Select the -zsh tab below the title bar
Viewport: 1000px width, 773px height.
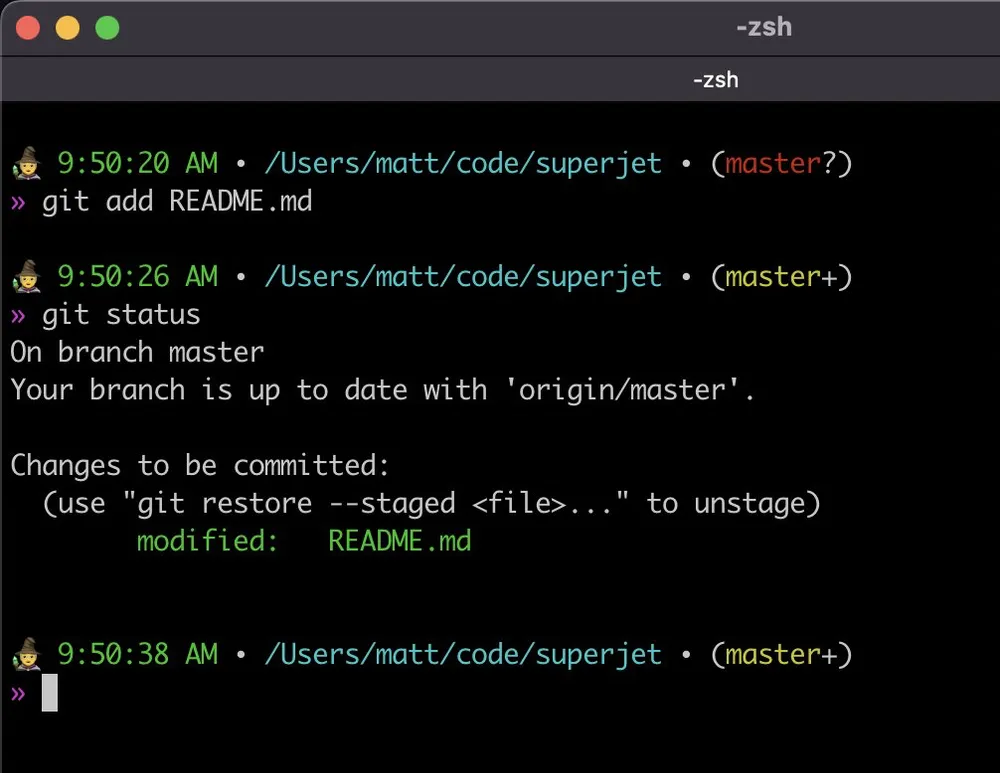(716, 79)
